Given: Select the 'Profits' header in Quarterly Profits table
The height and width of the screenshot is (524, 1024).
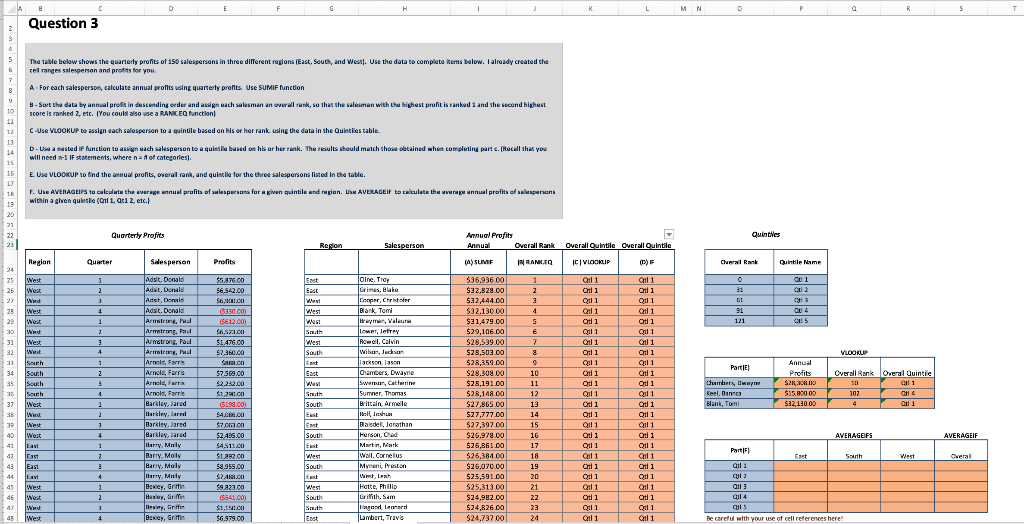Looking at the screenshot, I should pos(225,262).
